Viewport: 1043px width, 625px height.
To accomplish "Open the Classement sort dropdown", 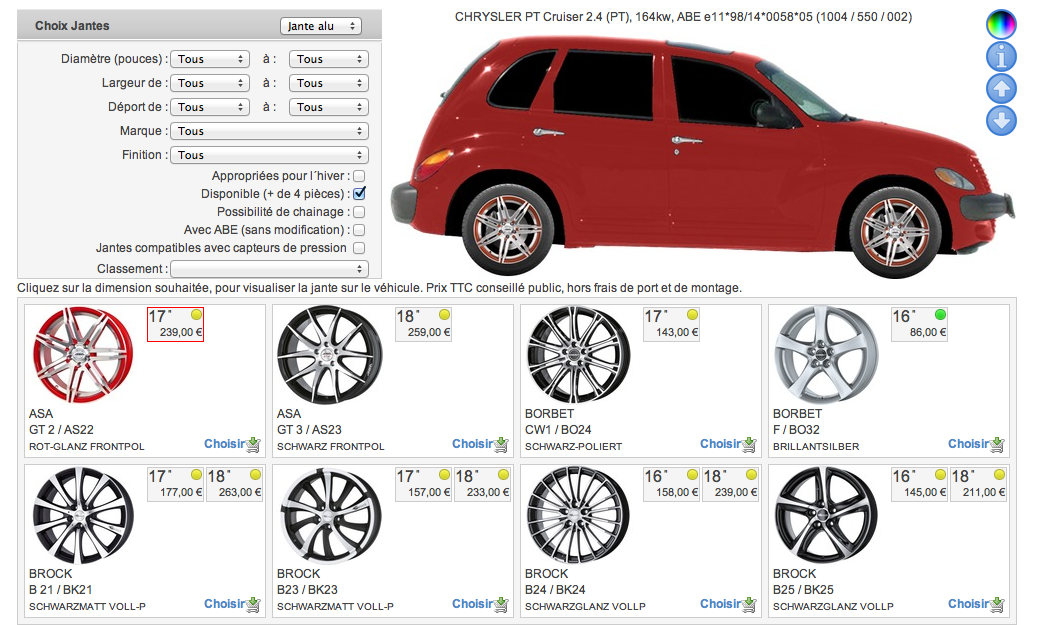I will tap(269, 269).
